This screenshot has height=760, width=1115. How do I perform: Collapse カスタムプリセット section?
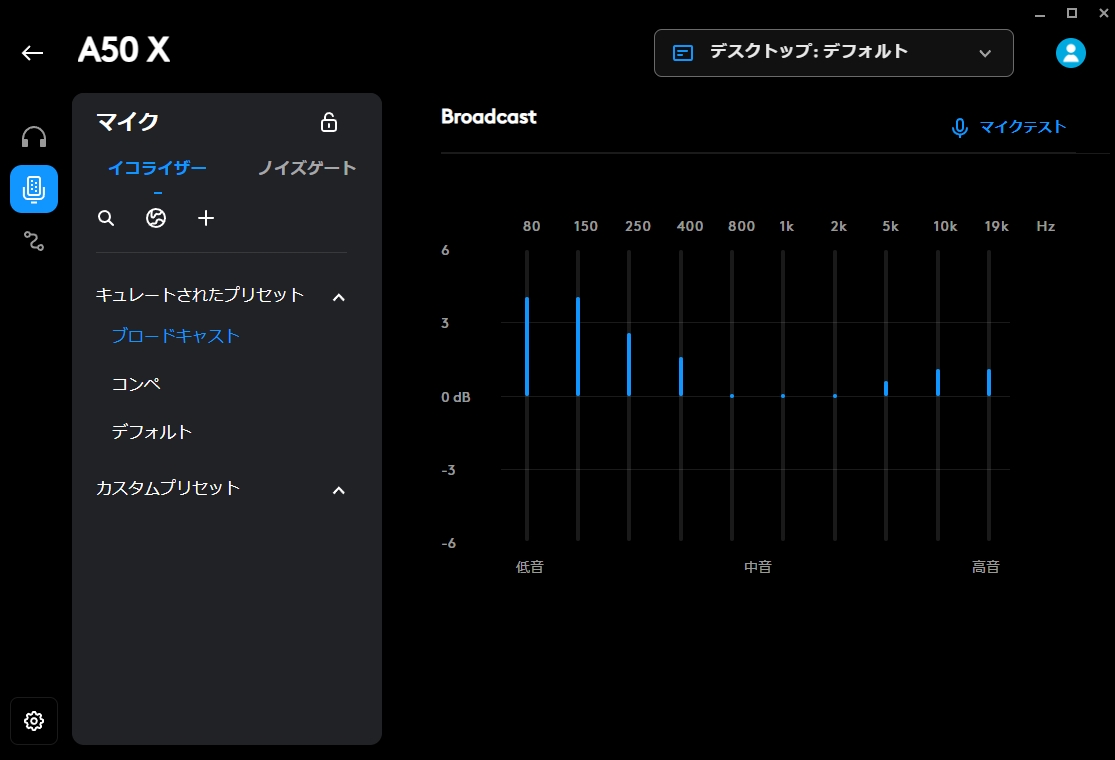(338, 489)
